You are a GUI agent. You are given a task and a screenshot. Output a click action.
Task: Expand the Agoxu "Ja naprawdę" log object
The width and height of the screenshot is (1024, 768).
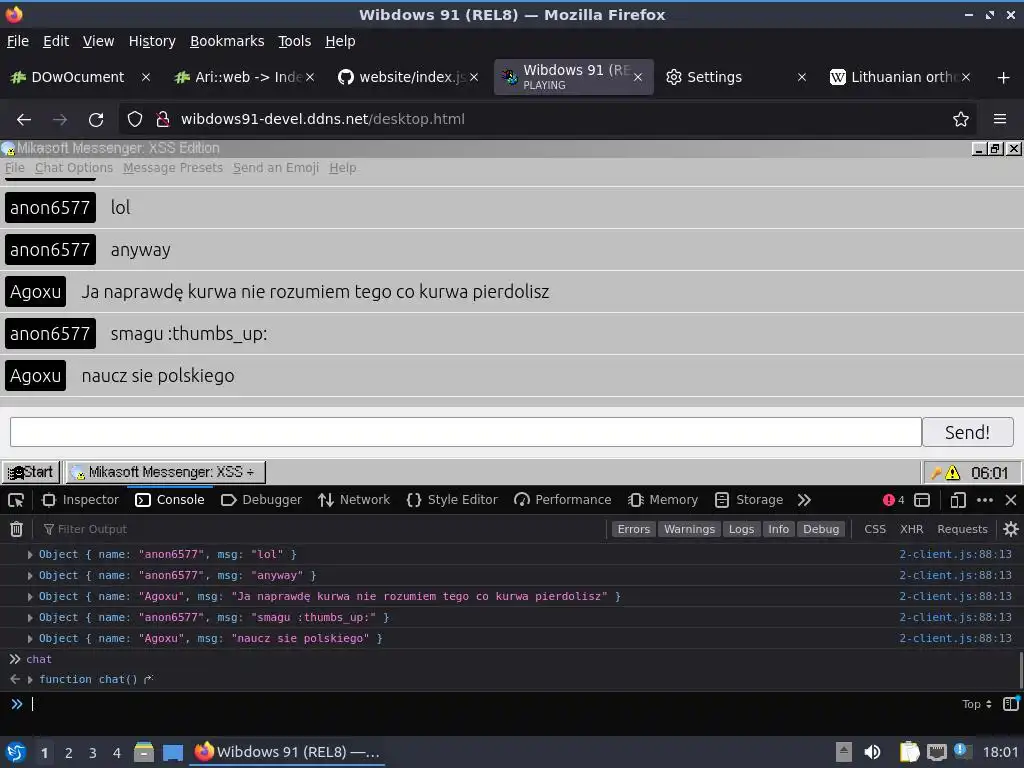click(30, 596)
